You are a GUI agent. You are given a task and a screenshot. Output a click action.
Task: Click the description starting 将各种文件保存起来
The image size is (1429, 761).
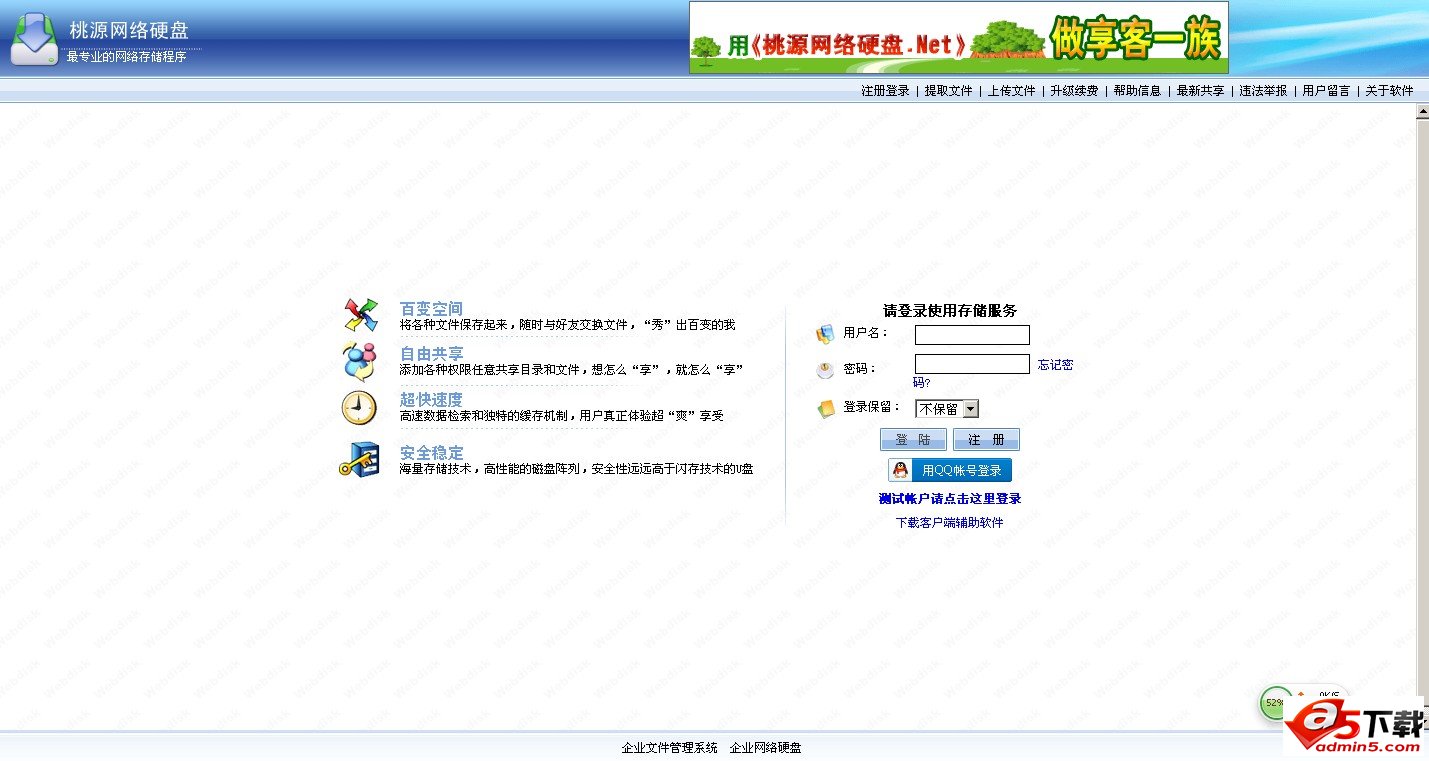coord(567,325)
